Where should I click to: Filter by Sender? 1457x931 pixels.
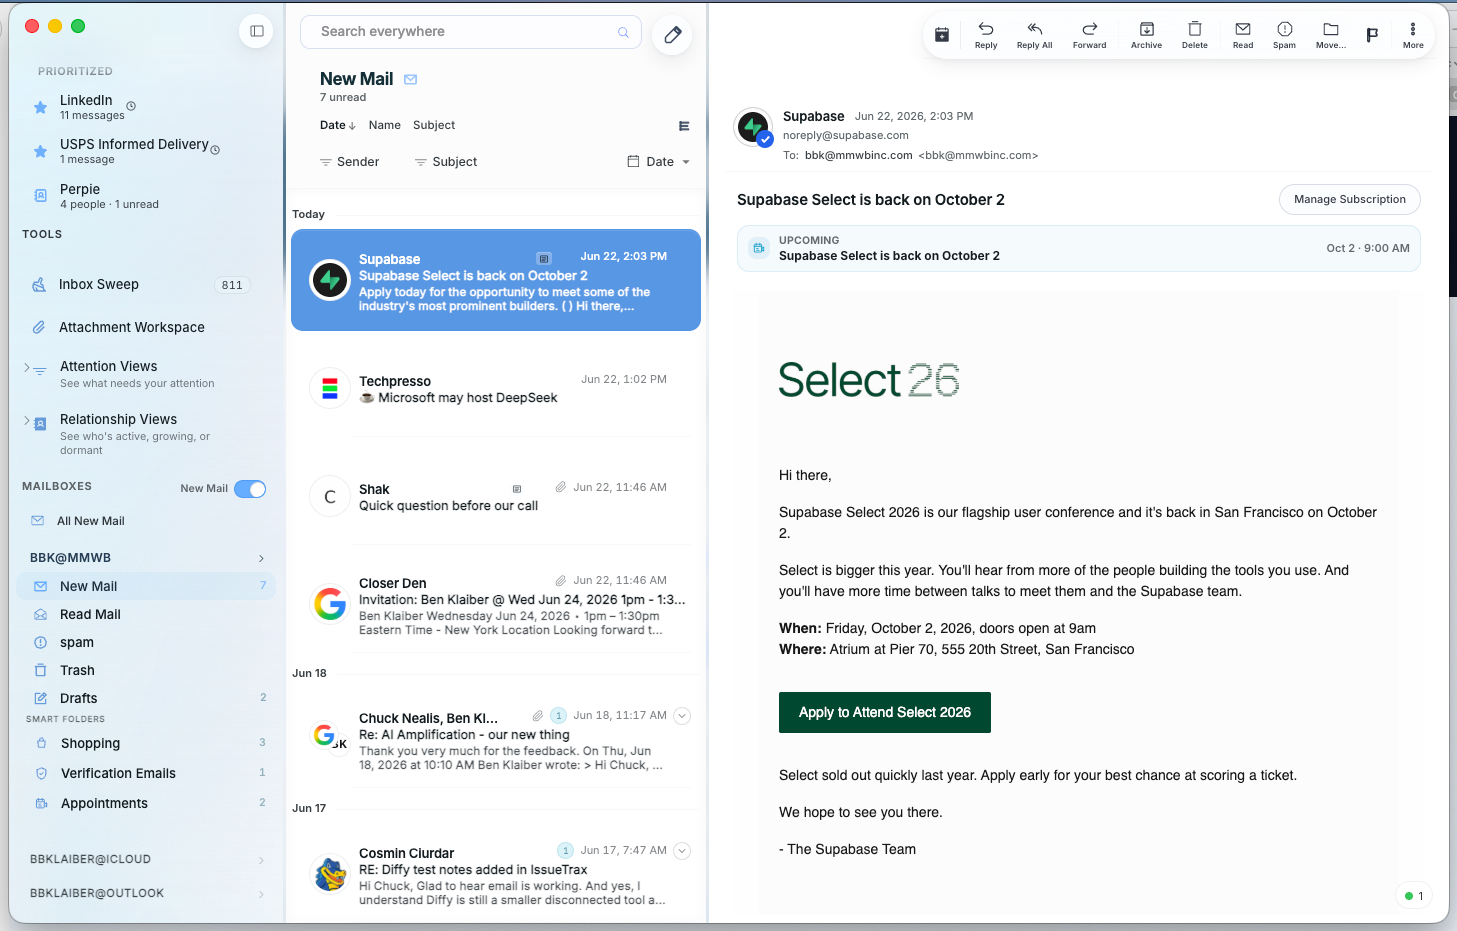tap(349, 162)
